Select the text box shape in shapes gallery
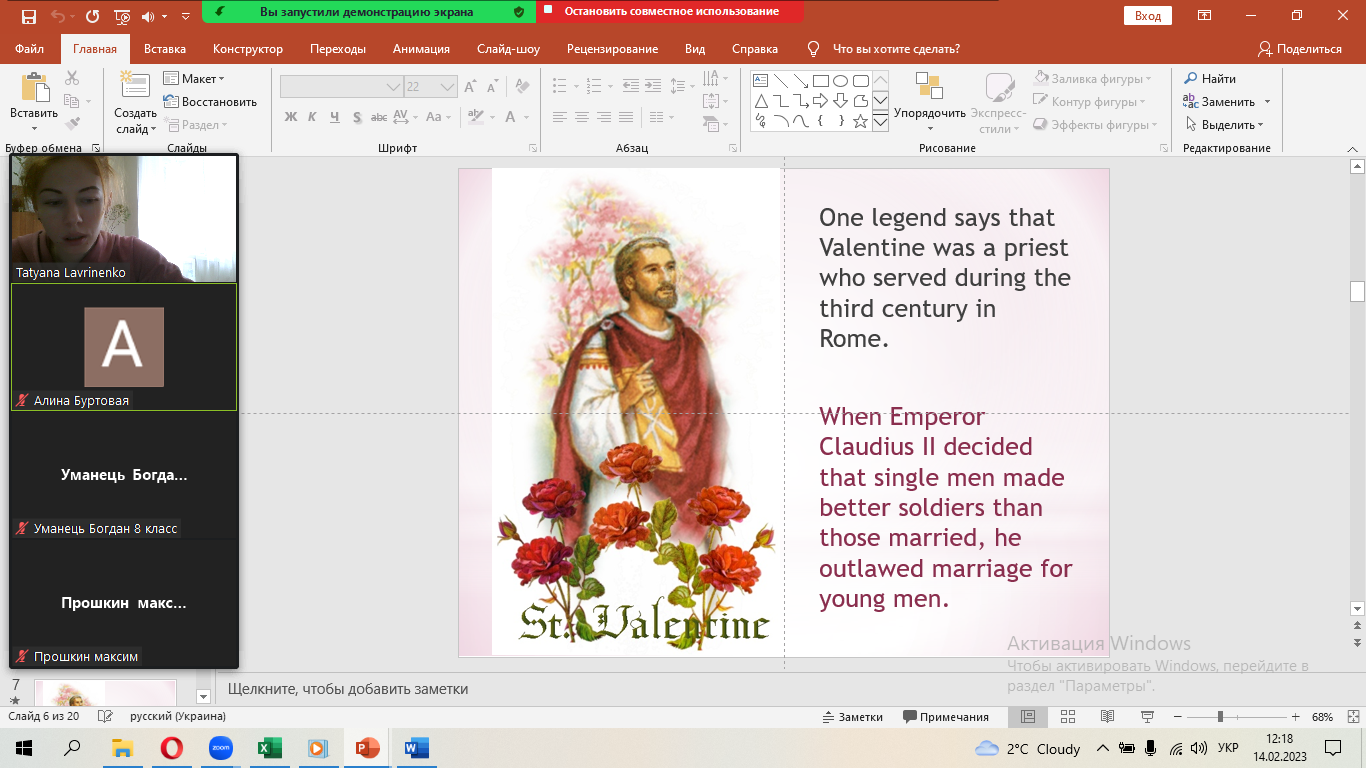This screenshot has height=768, width=1366. point(760,81)
